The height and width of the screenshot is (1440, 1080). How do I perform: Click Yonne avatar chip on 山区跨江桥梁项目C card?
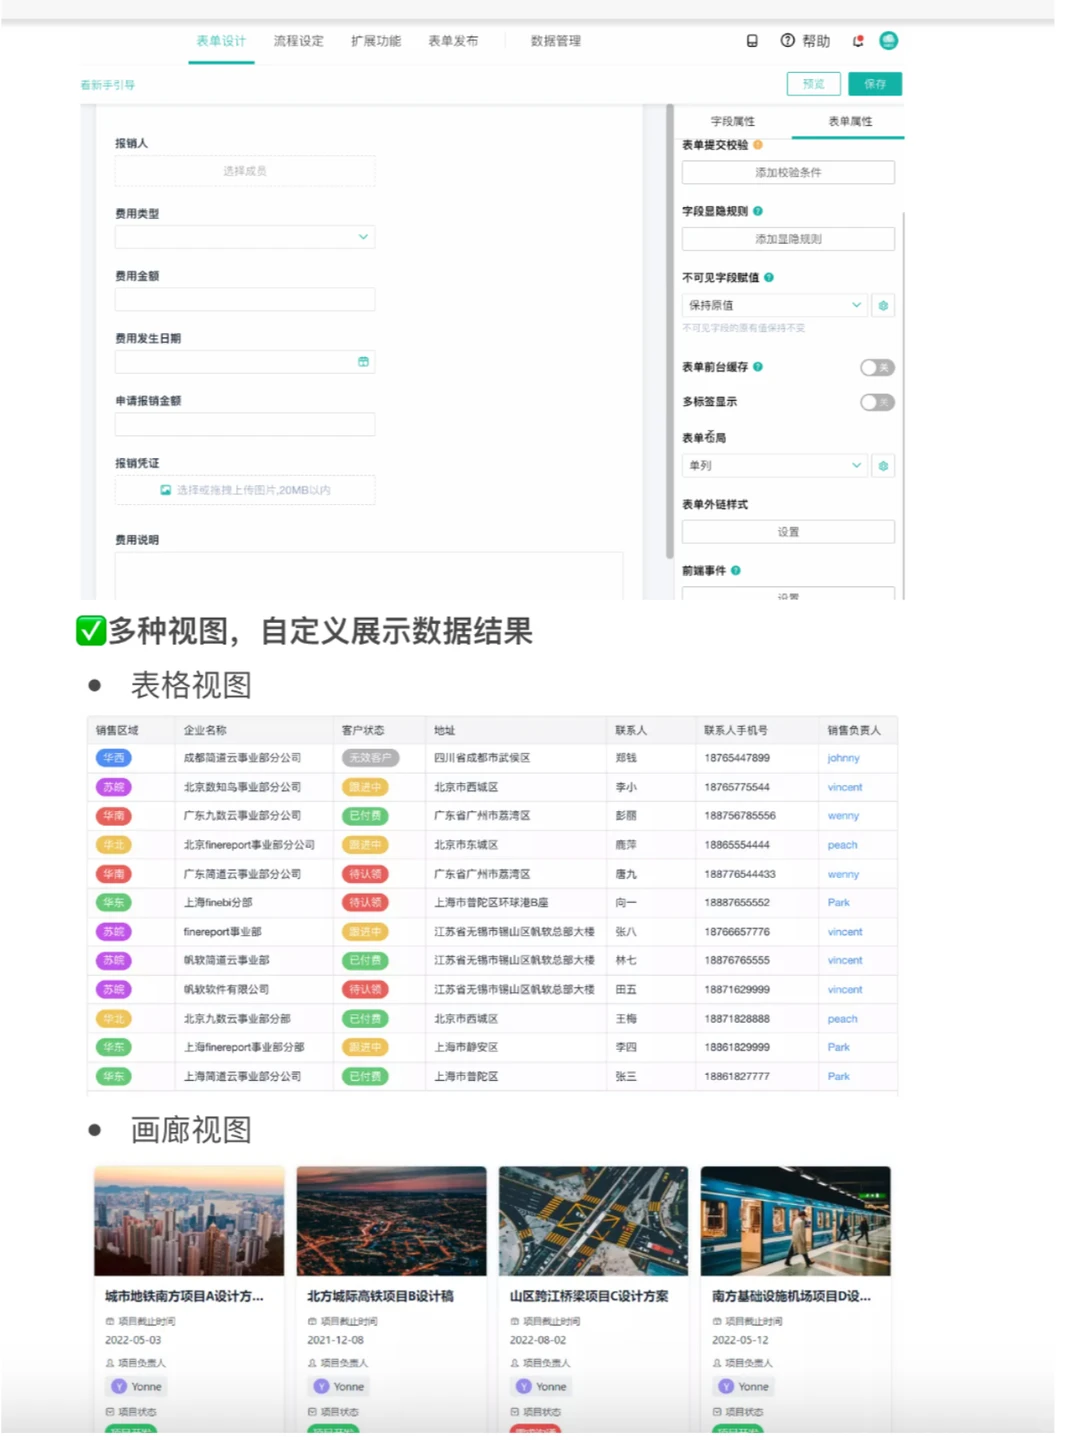(x=541, y=1387)
